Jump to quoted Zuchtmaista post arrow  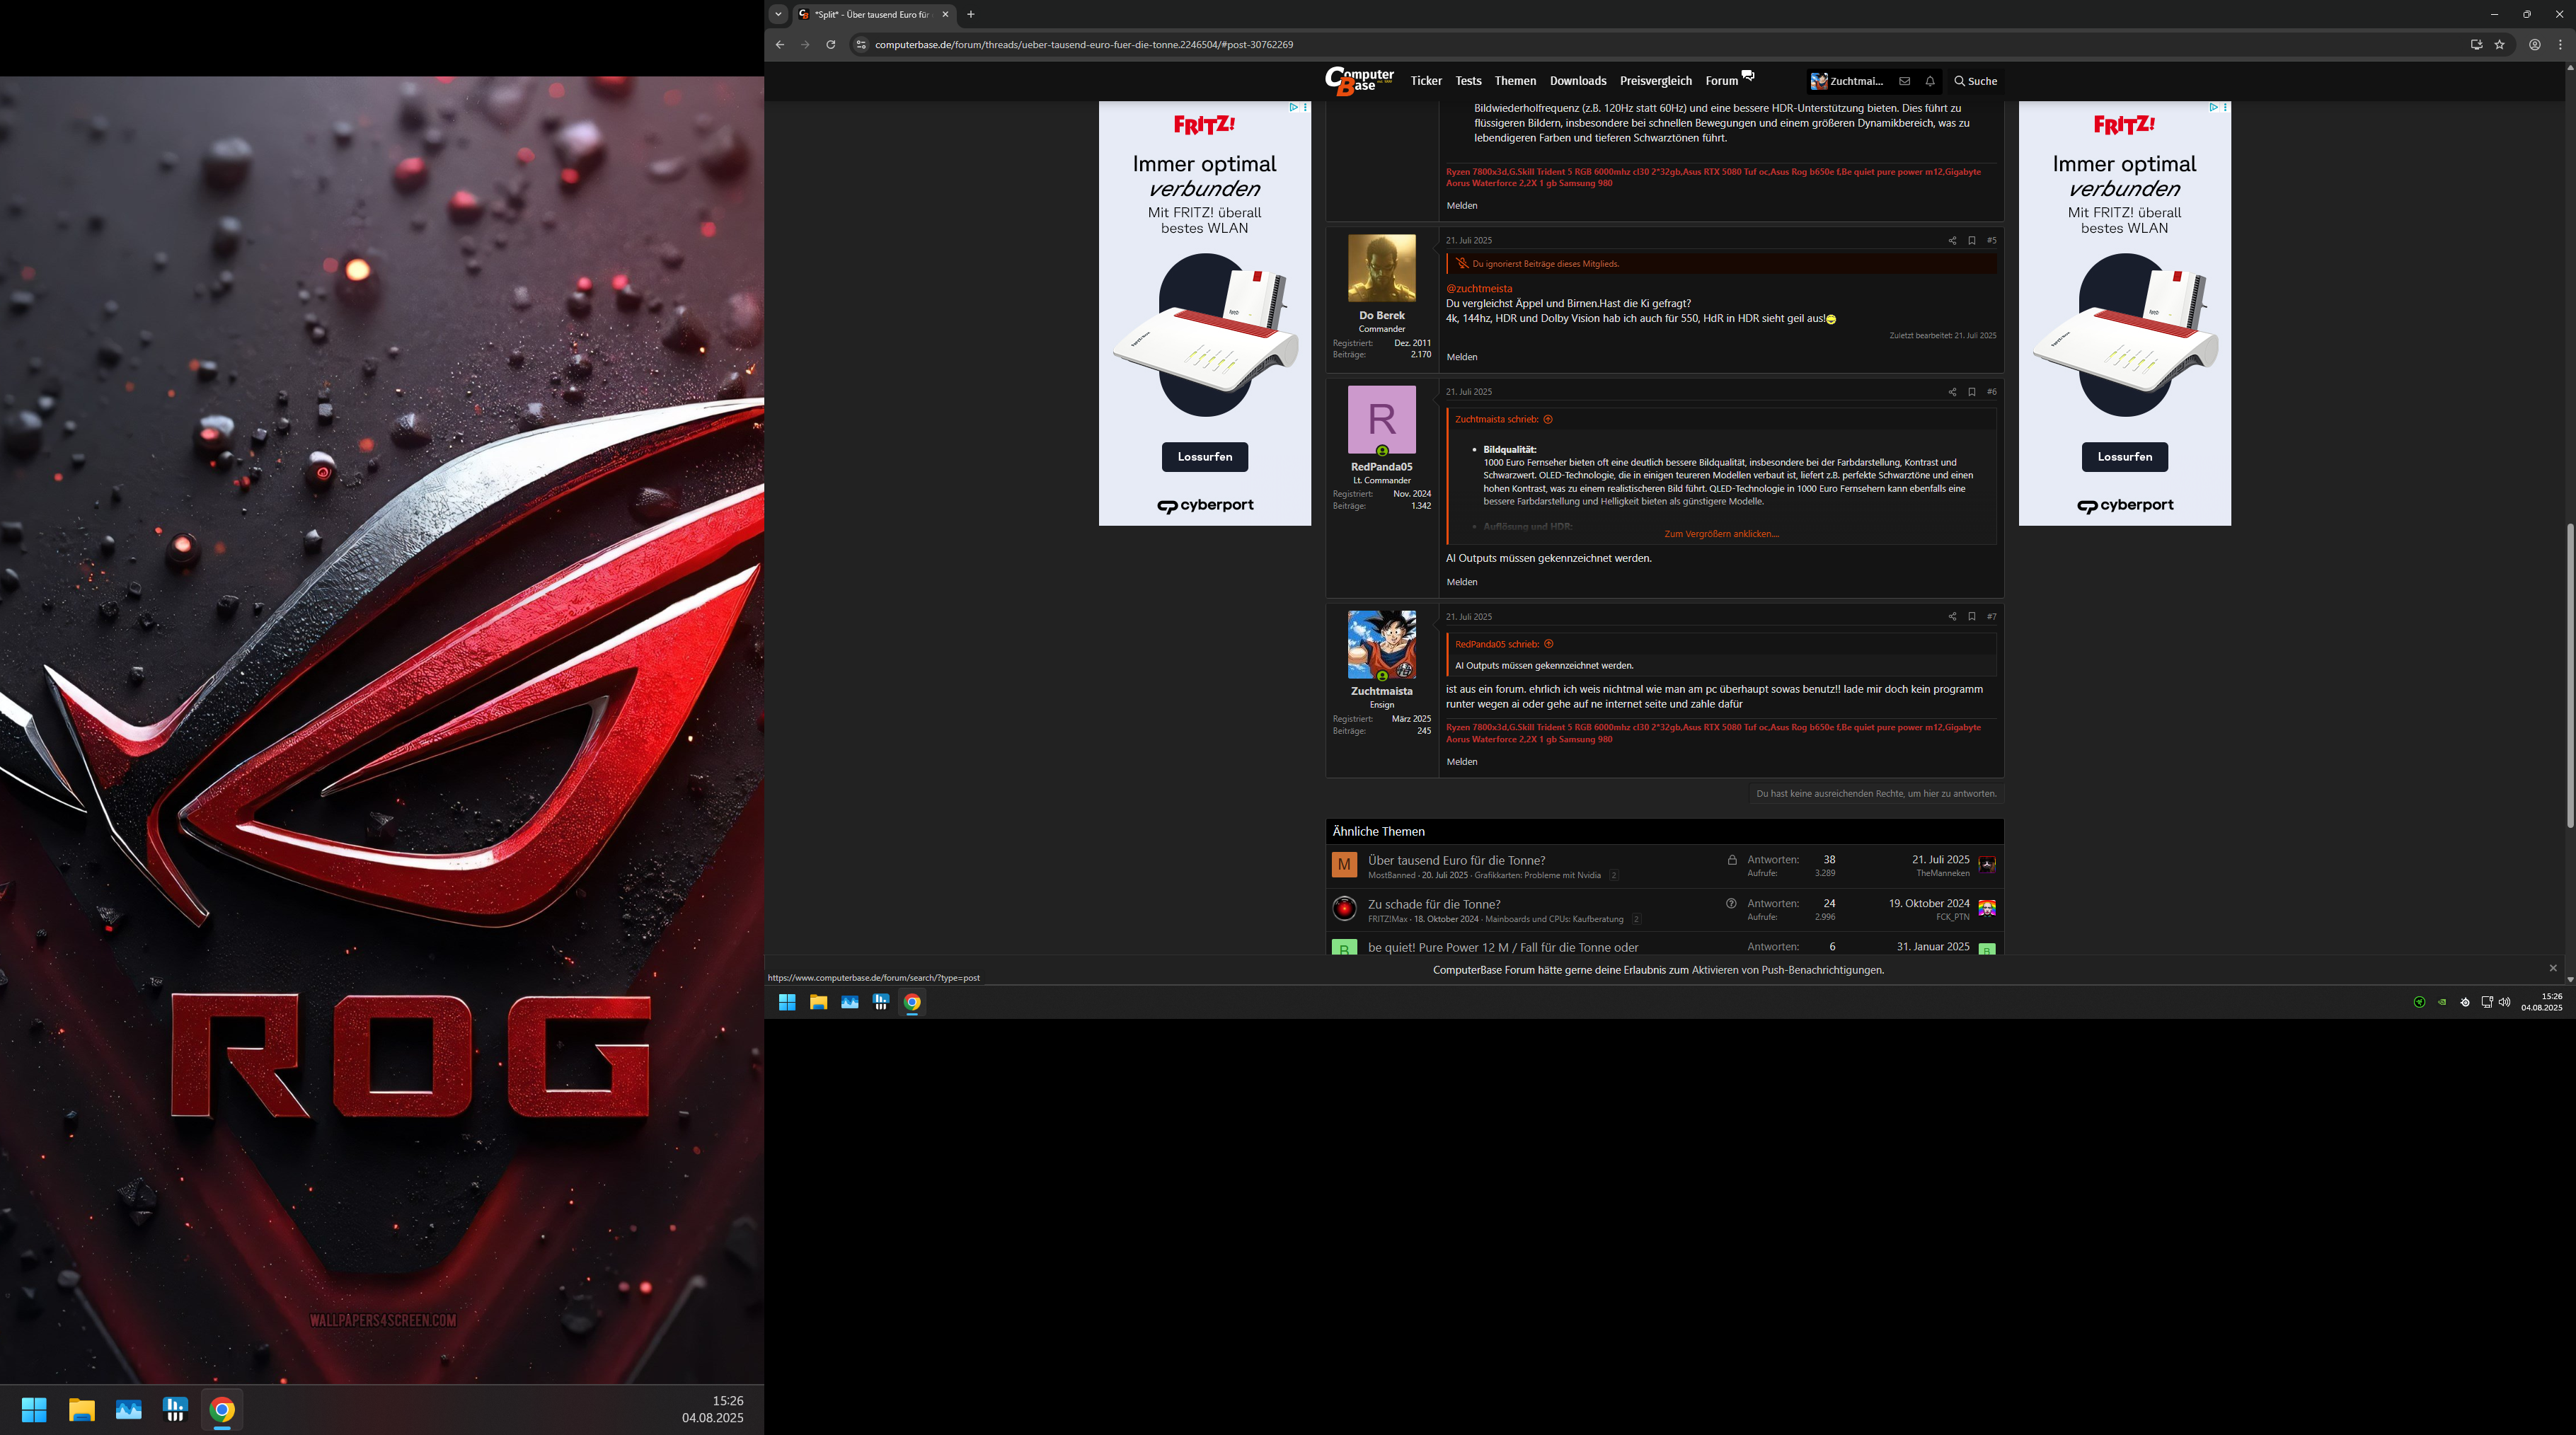tap(1548, 420)
